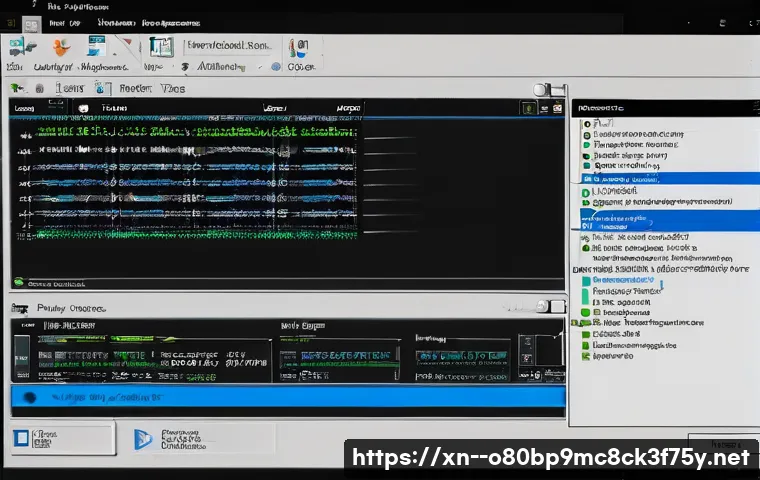
Task: Select the first highlighted blue row in right list
Action: (x=670, y=178)
